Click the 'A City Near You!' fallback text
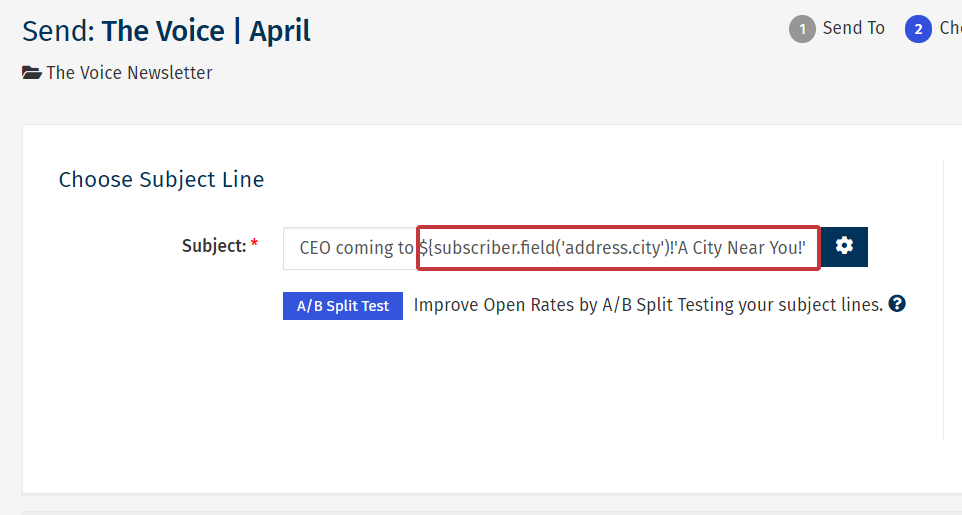Screen dimensions: 962x515 [x=741, y=248]
